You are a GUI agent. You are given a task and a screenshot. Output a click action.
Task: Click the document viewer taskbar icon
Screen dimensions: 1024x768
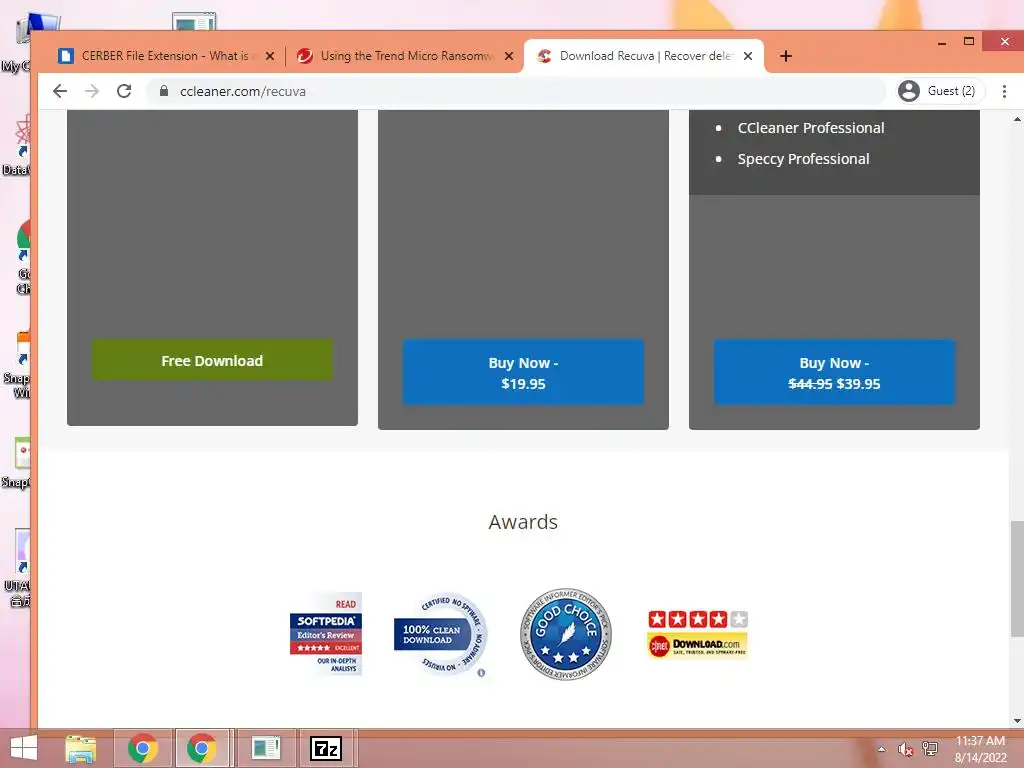[x=266, y=748]
